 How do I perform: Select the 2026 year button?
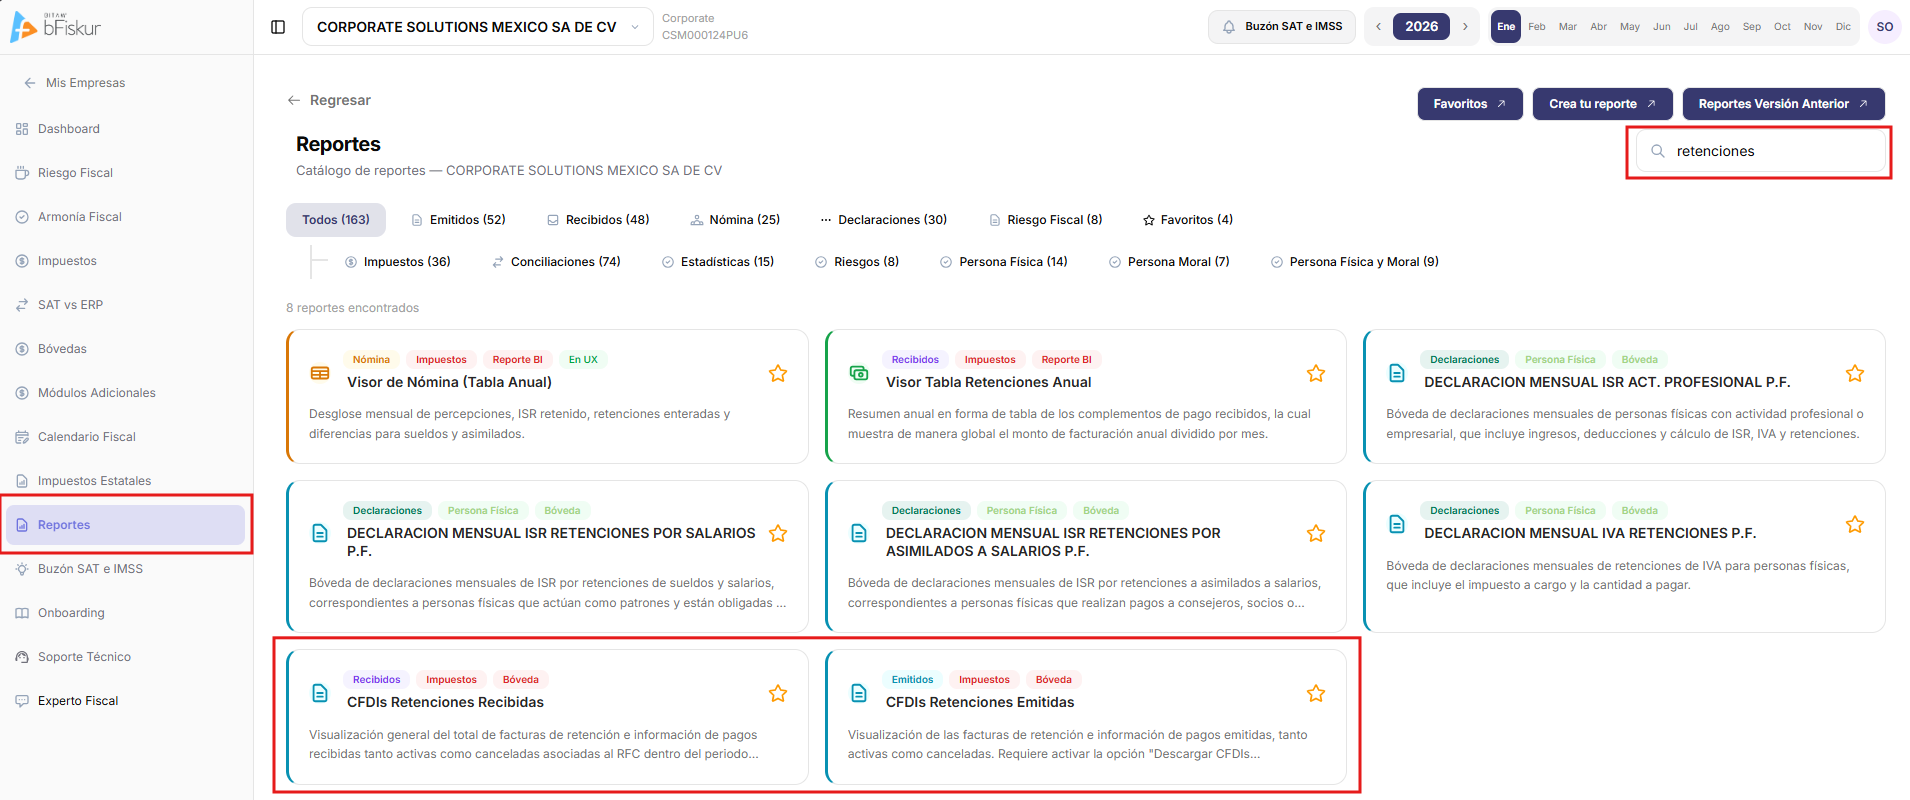(1421, 27)
